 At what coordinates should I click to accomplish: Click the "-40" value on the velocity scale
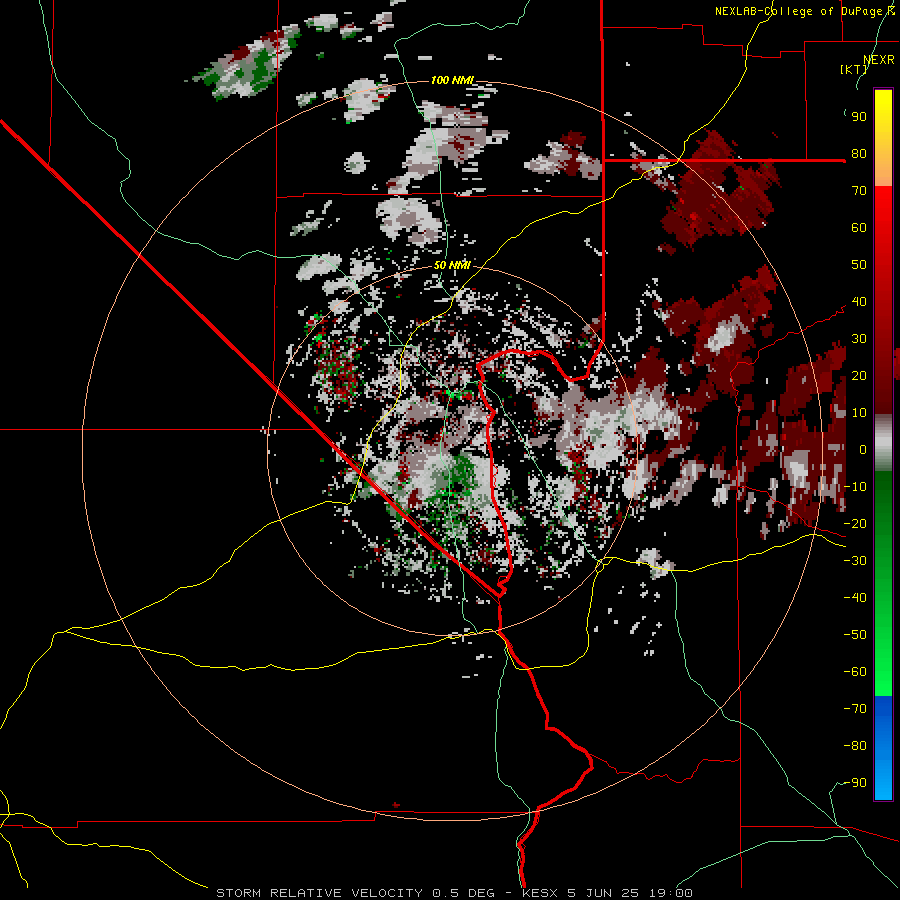point(855,598)
